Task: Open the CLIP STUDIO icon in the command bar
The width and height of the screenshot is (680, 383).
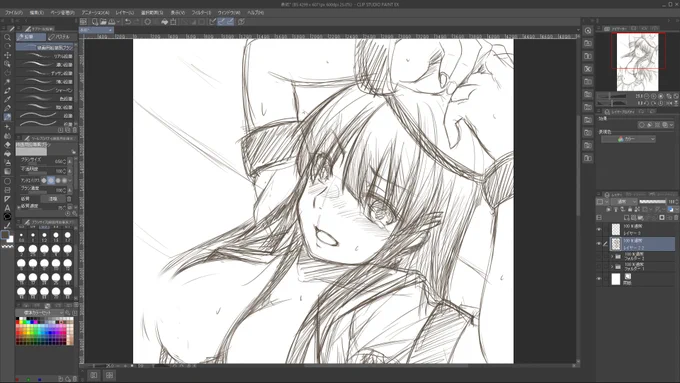Action: point(83,22)
